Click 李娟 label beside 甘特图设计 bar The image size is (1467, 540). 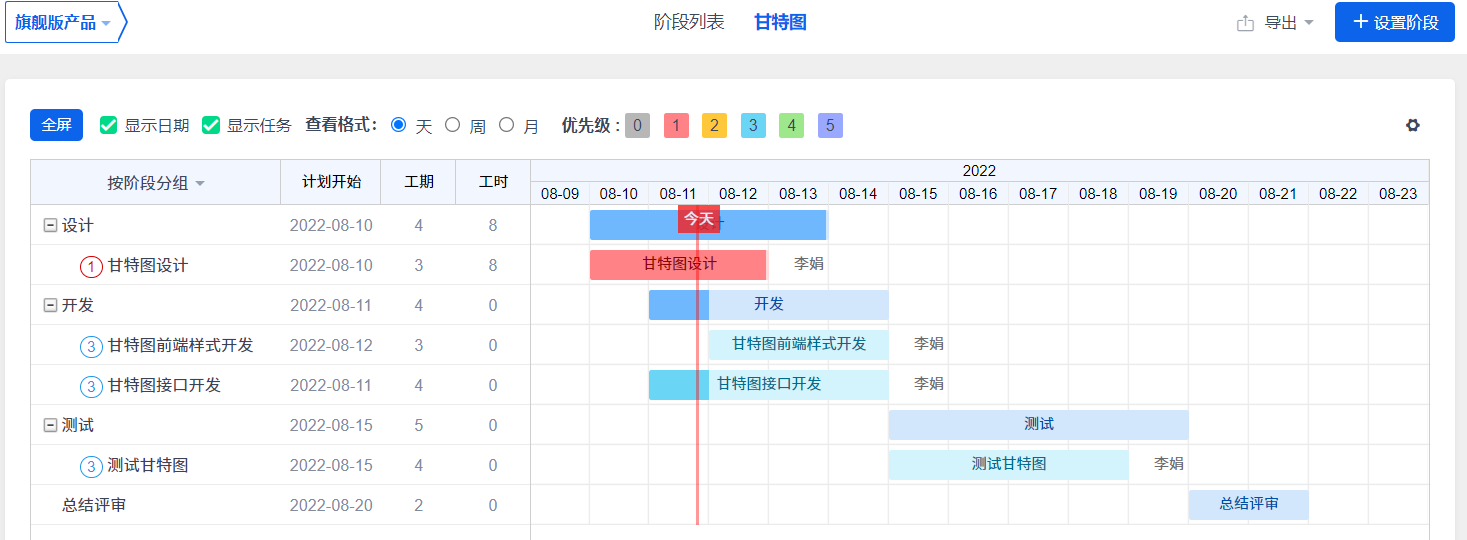pyautogui.click(x=809, y=264)
